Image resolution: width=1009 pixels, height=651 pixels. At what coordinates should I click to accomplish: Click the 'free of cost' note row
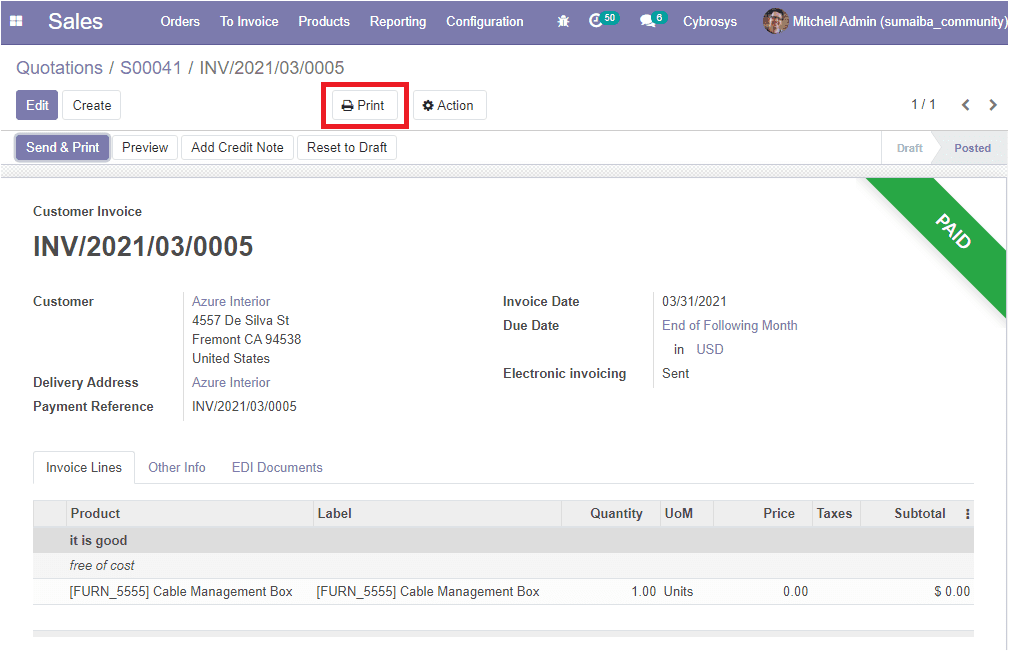[x=503, y=565]
